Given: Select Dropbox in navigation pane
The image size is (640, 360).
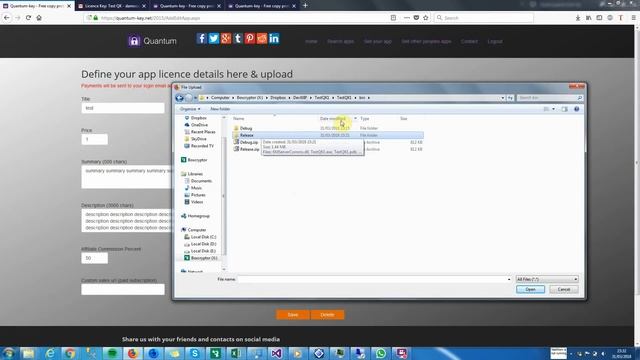Looking at the screenshot, I should (x=198, y=118).
